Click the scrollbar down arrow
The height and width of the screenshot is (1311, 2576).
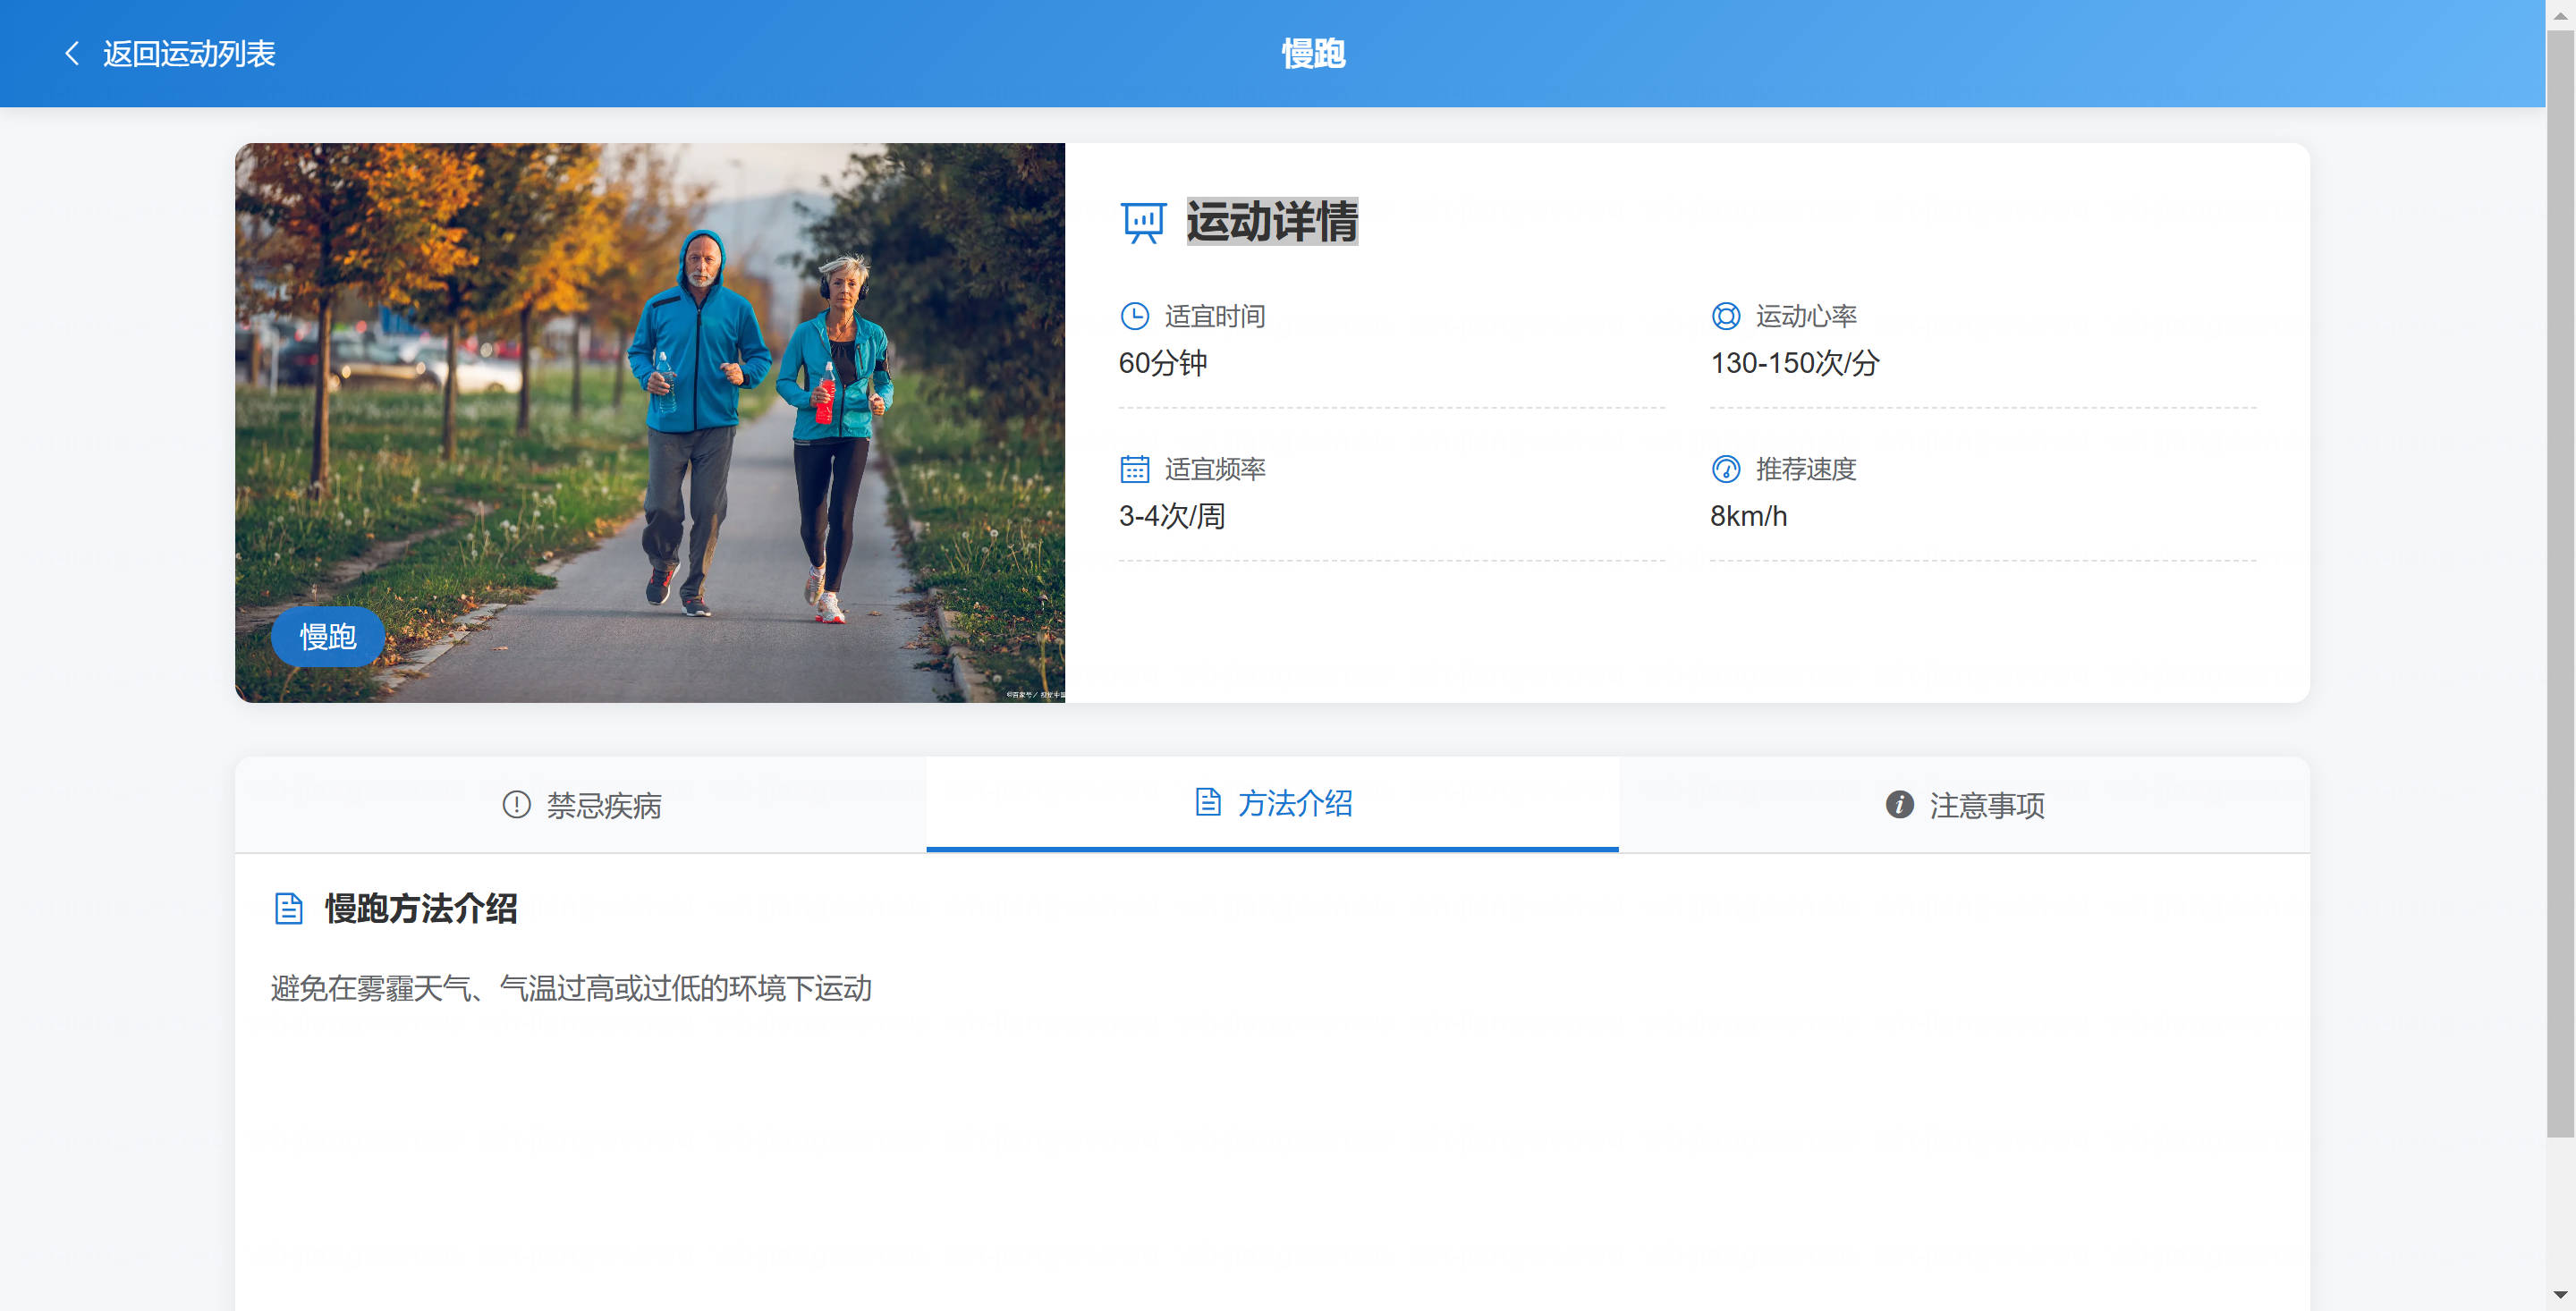click(x=2560, y=1296)
